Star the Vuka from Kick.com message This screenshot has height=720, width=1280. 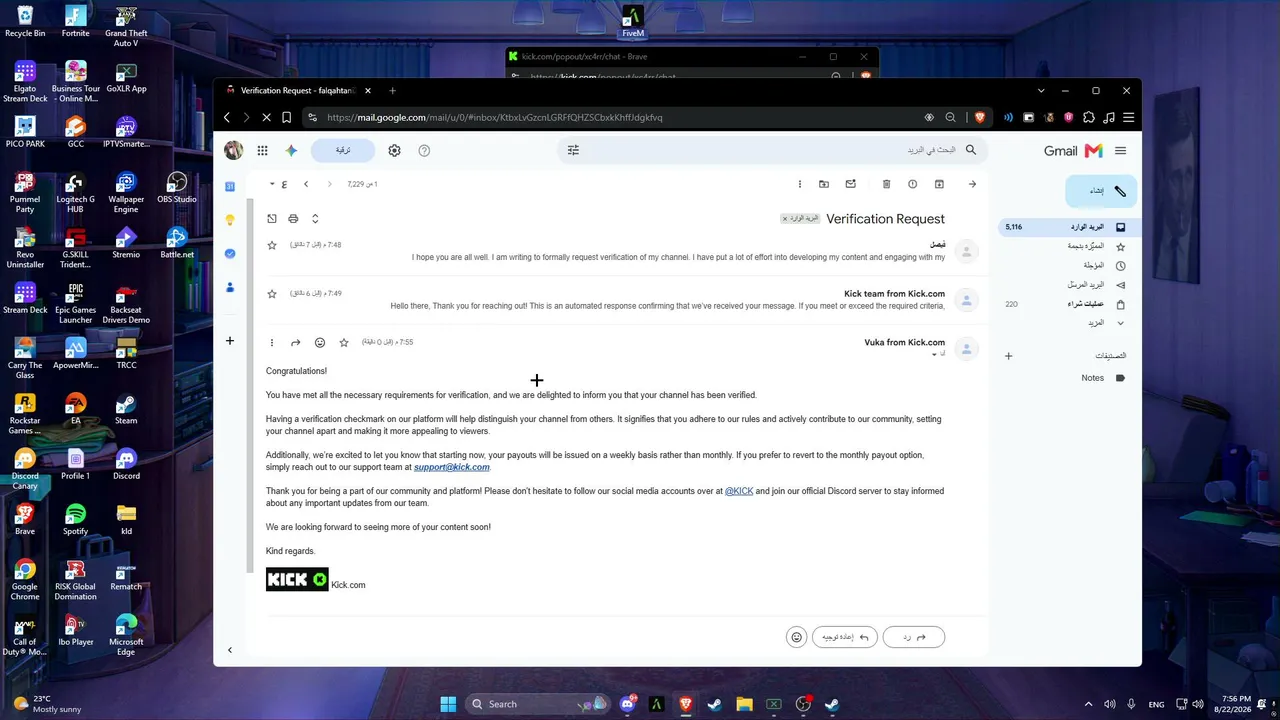pos(344,342)
